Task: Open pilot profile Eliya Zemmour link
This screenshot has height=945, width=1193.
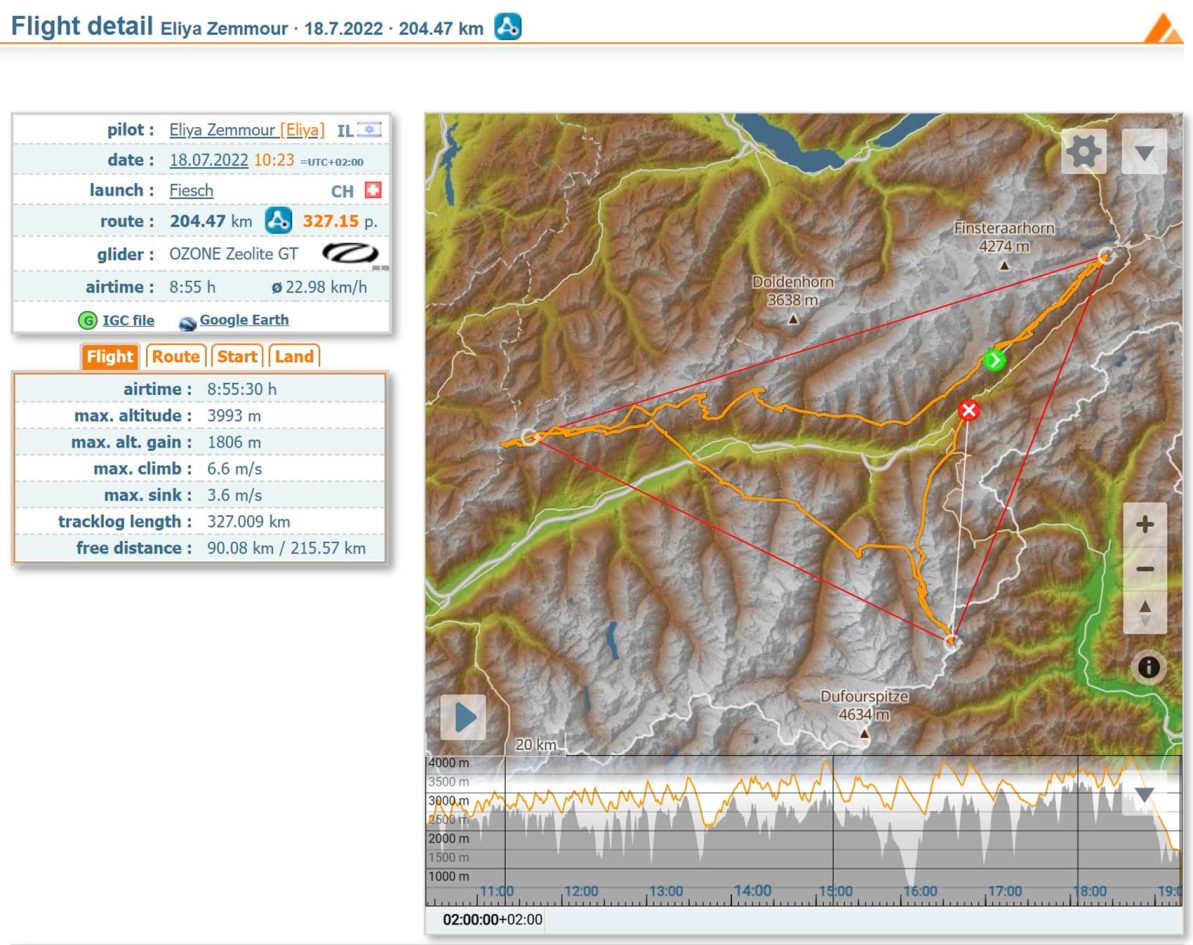Action: 247,129
